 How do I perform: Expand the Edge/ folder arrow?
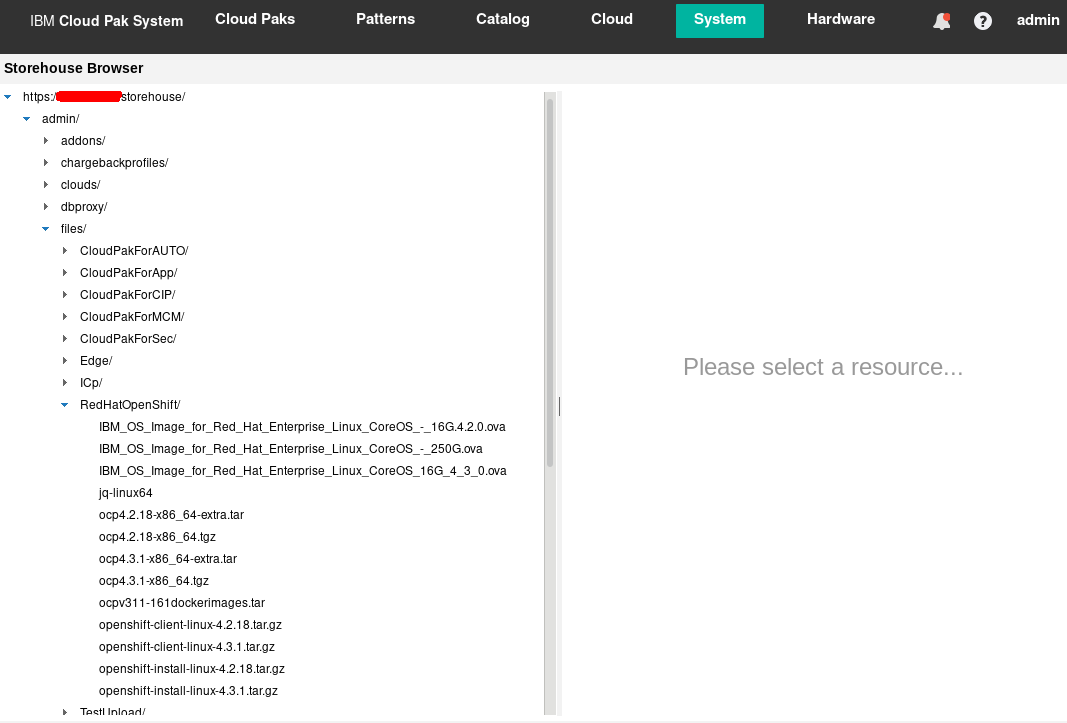65,361
